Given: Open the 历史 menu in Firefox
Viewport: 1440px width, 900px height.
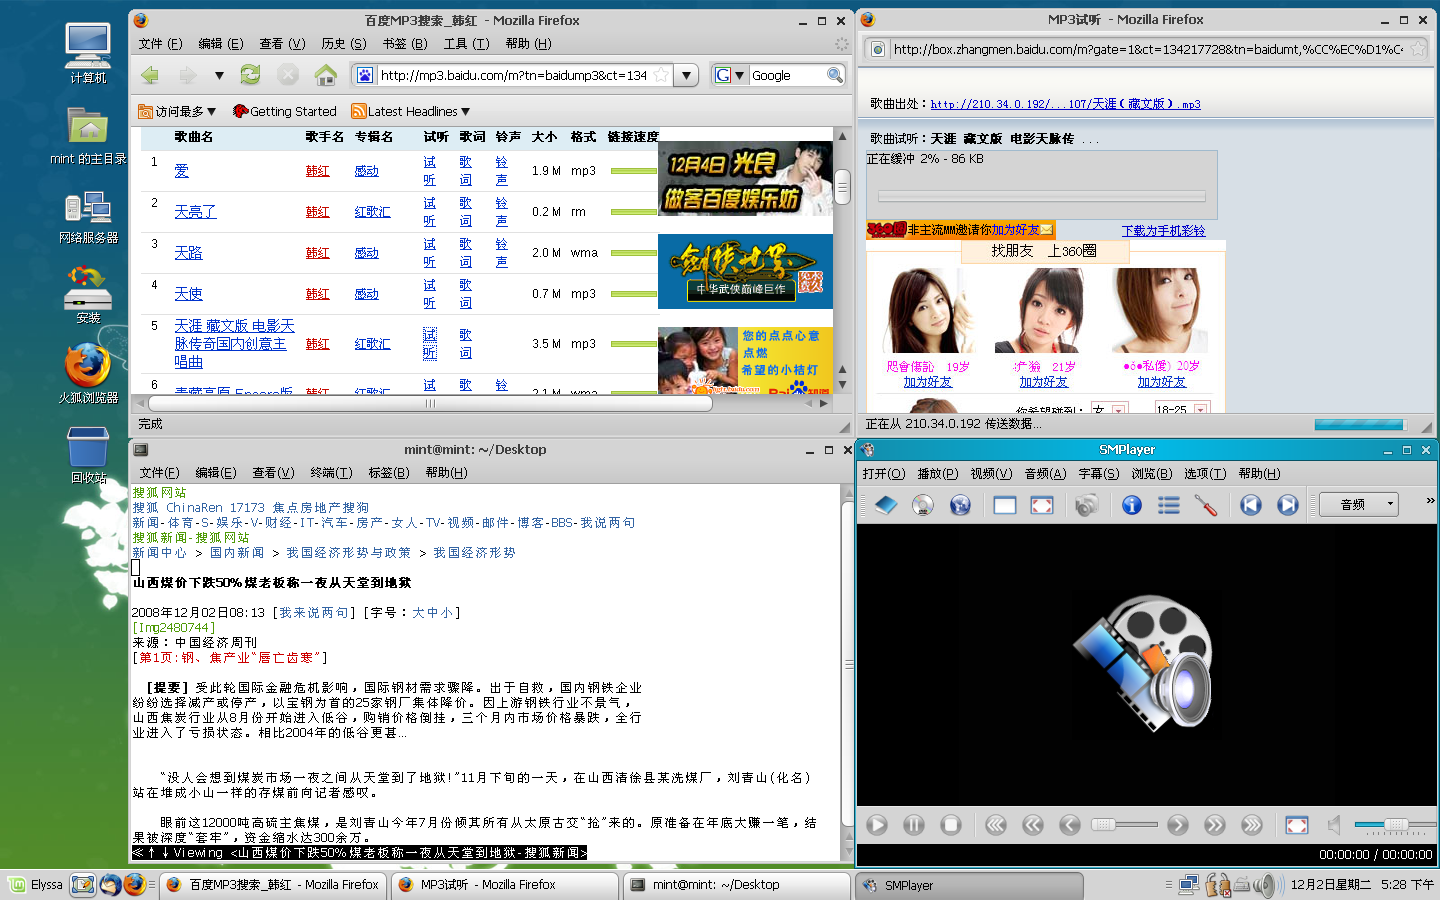Looking at the screenshot, I should pos(344,44).
